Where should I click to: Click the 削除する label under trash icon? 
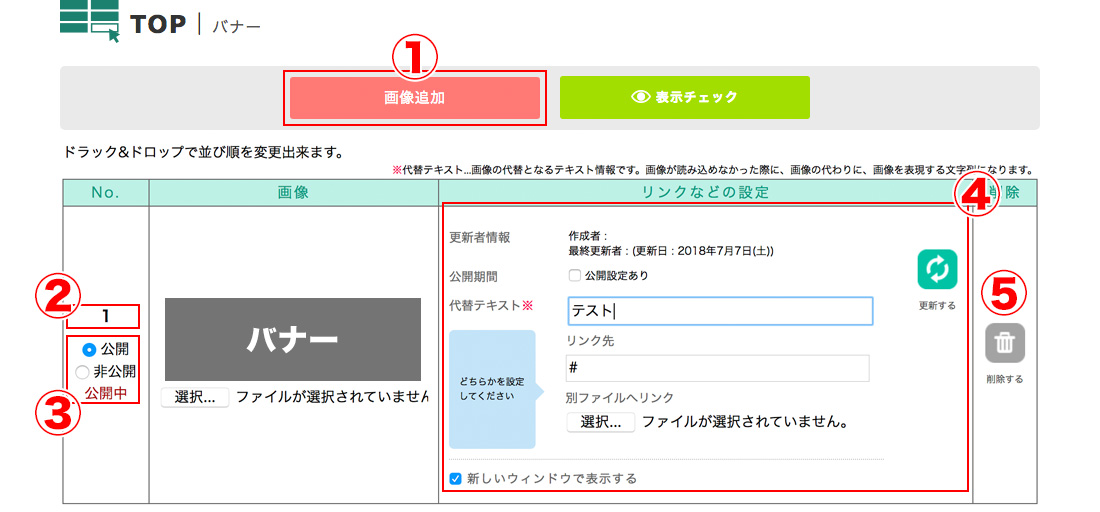(x=1005, y=379)
